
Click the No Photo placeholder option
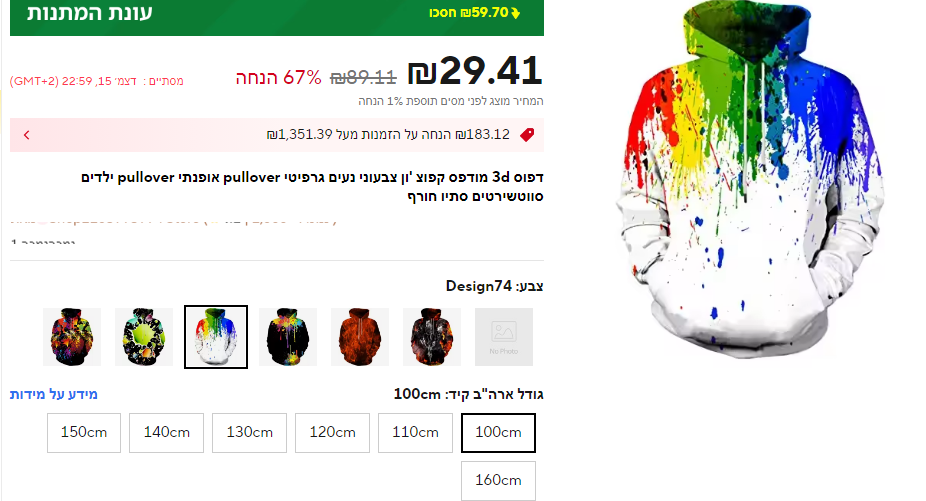tap(504, 337)
